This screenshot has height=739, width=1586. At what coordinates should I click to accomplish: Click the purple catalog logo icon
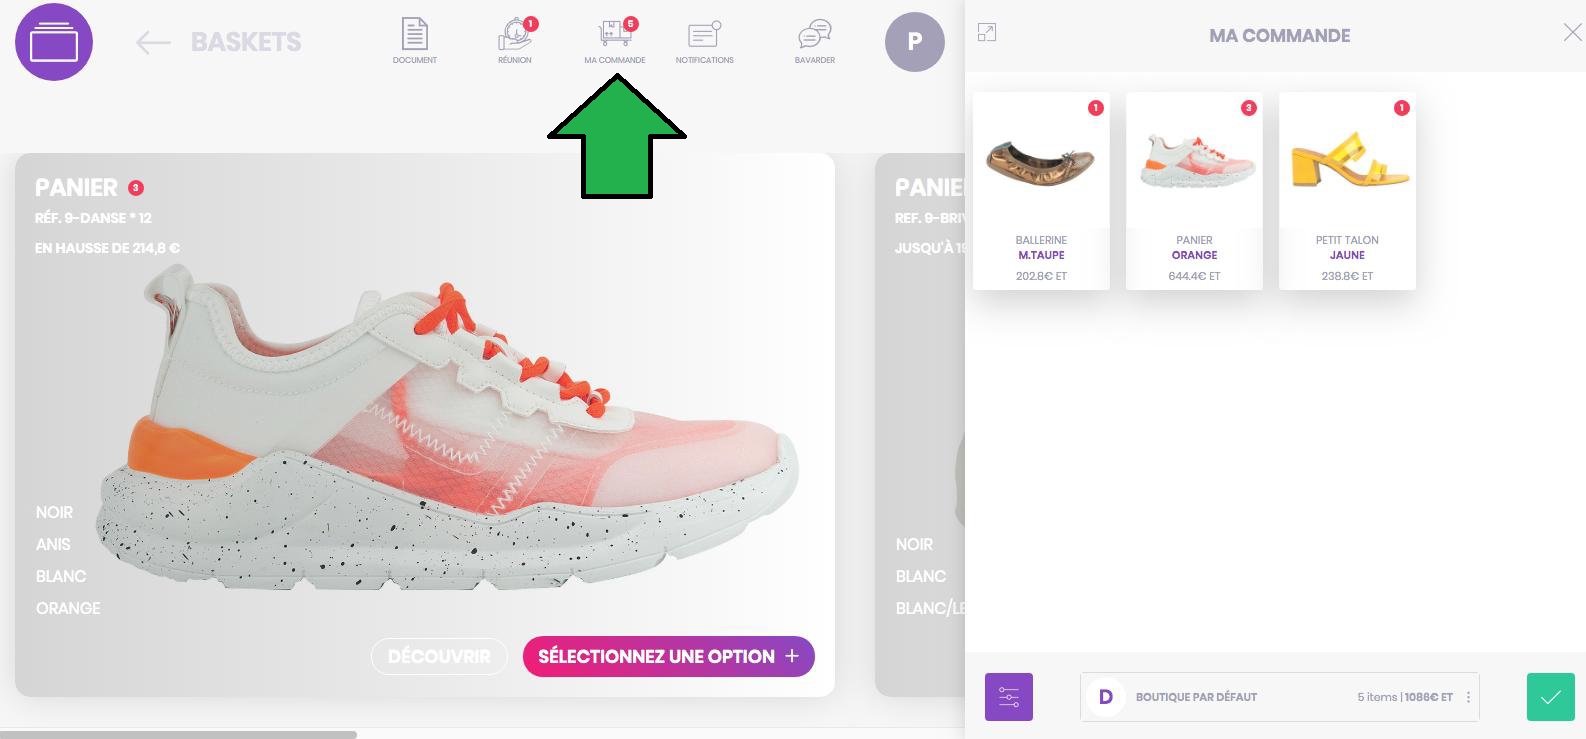(54, 42)
